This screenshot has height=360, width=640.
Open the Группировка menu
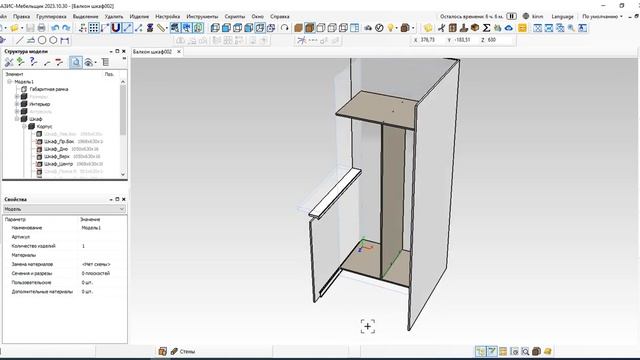coord(51,16)
